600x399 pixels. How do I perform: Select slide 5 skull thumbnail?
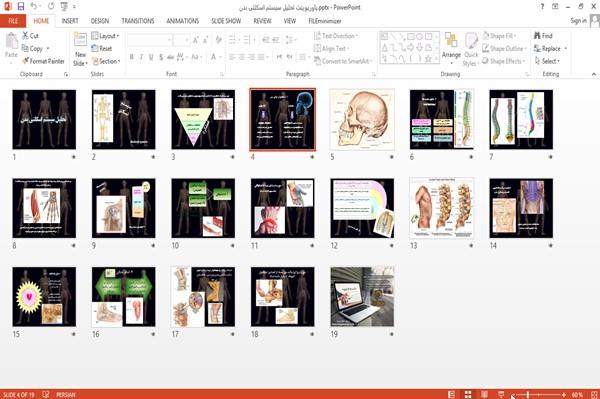click(x=362, y=119)
